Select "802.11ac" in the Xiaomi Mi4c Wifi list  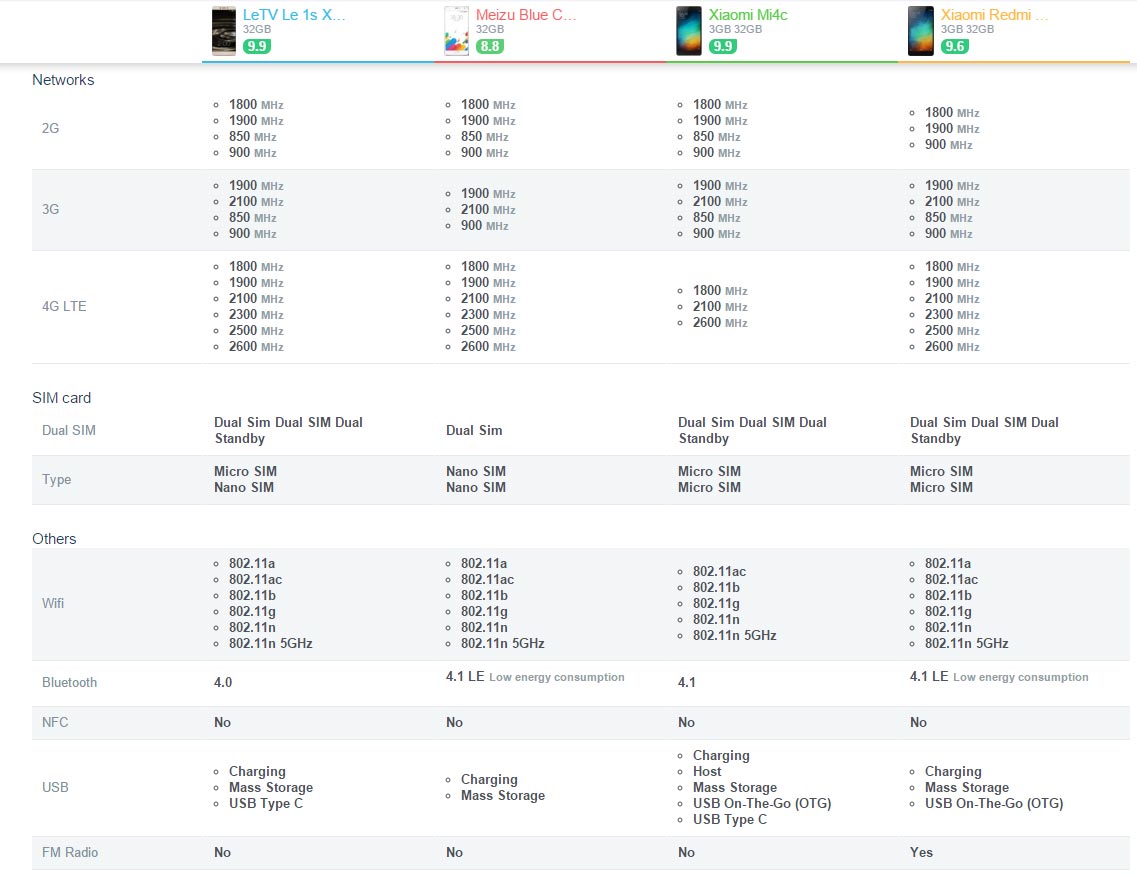pos(719,571)
